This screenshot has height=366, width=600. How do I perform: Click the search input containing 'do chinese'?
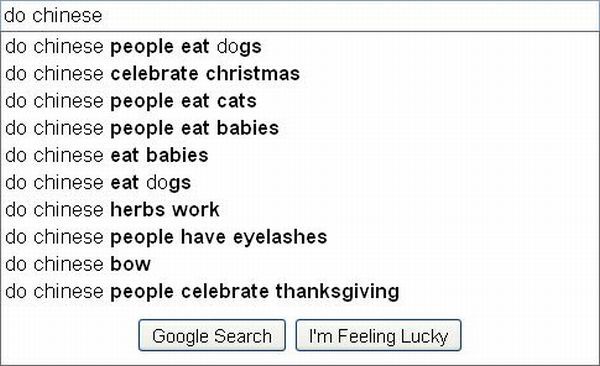(300, 16)
